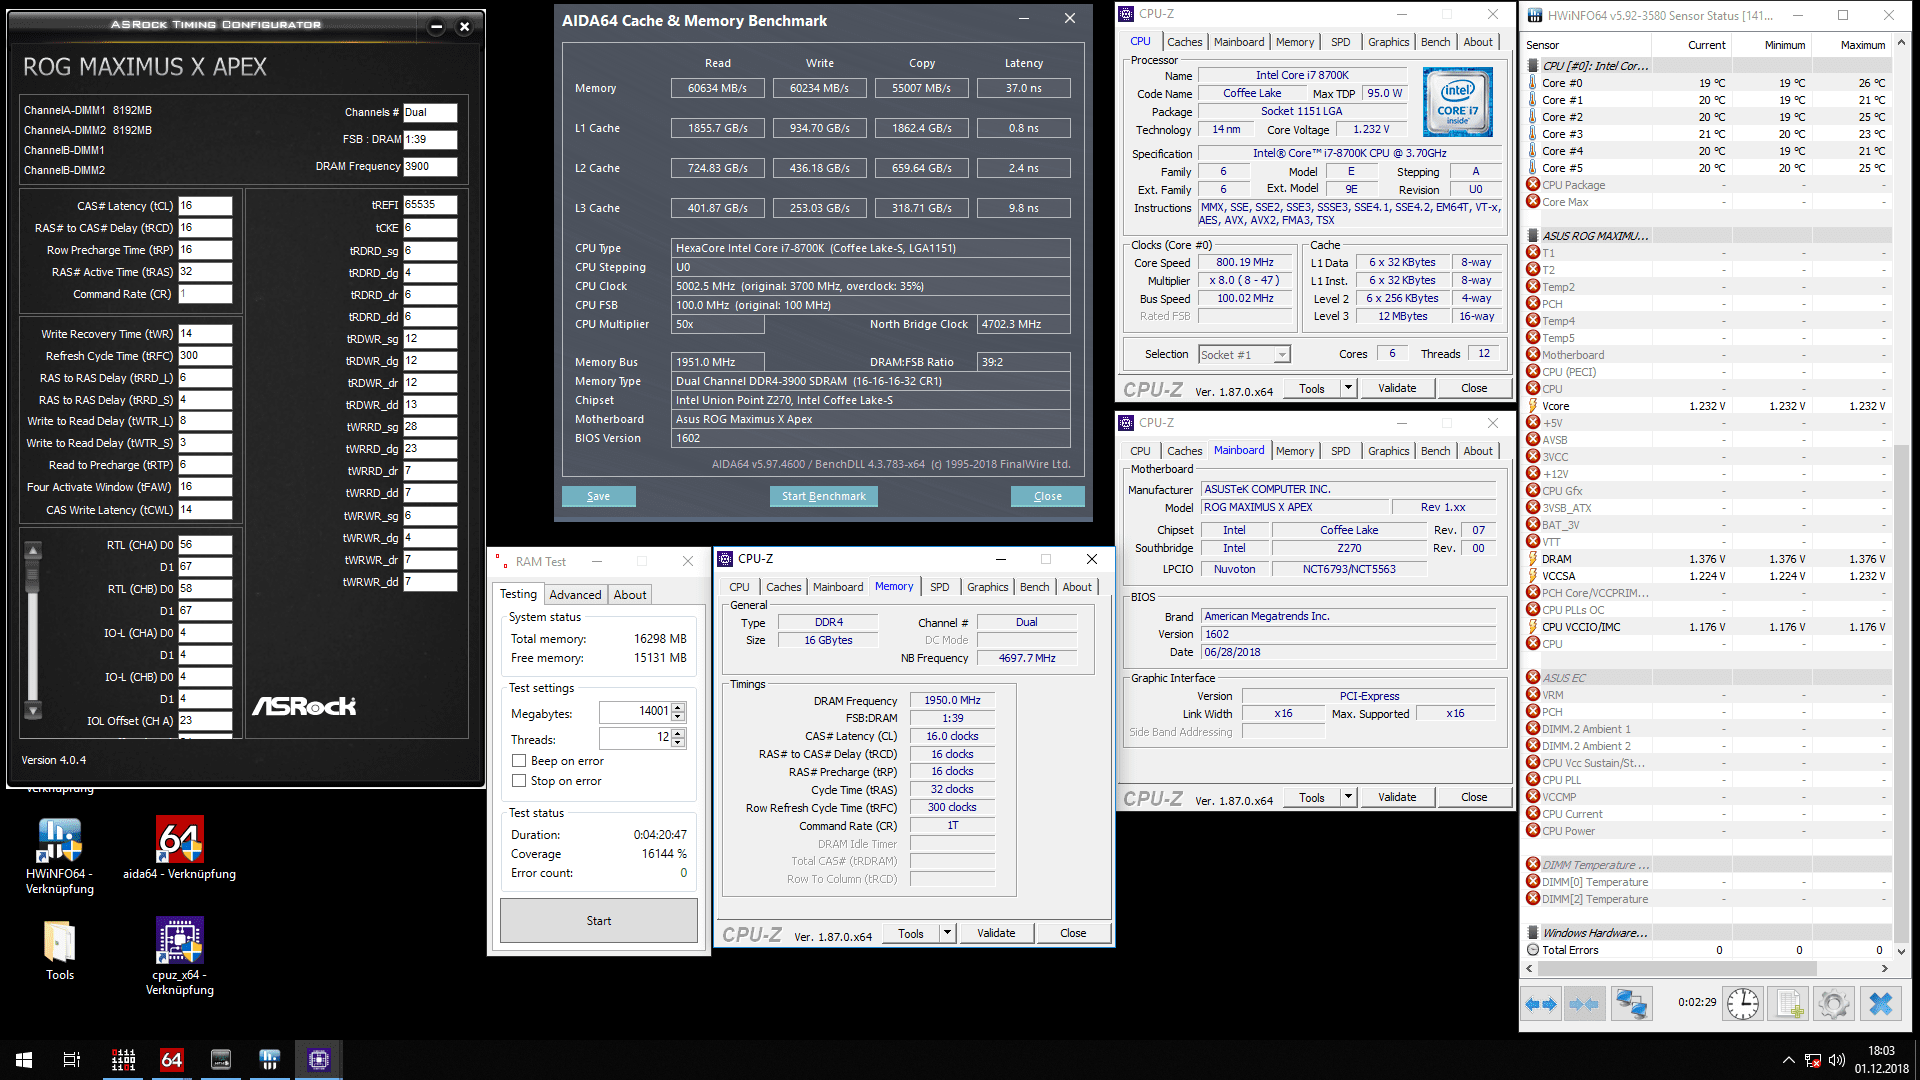Switch to AIDA64 taskbar icon

(172, 1060)
